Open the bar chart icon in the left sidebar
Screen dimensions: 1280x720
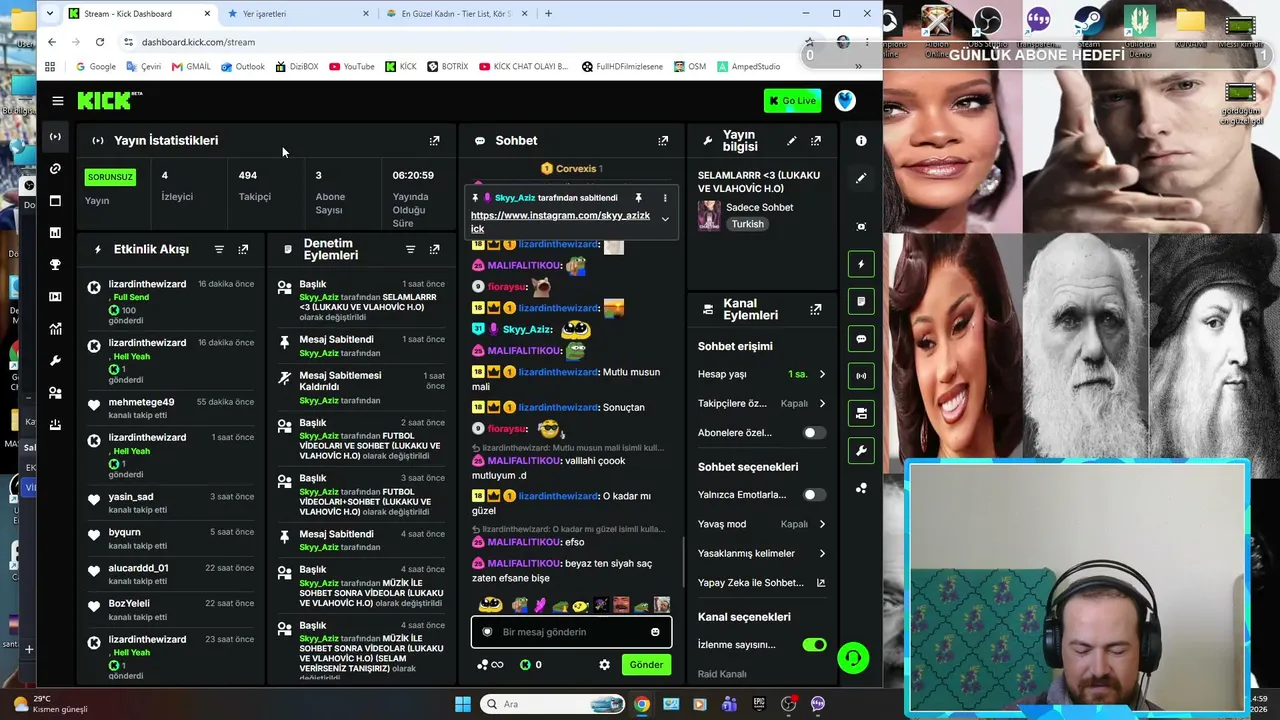[55, 233]
